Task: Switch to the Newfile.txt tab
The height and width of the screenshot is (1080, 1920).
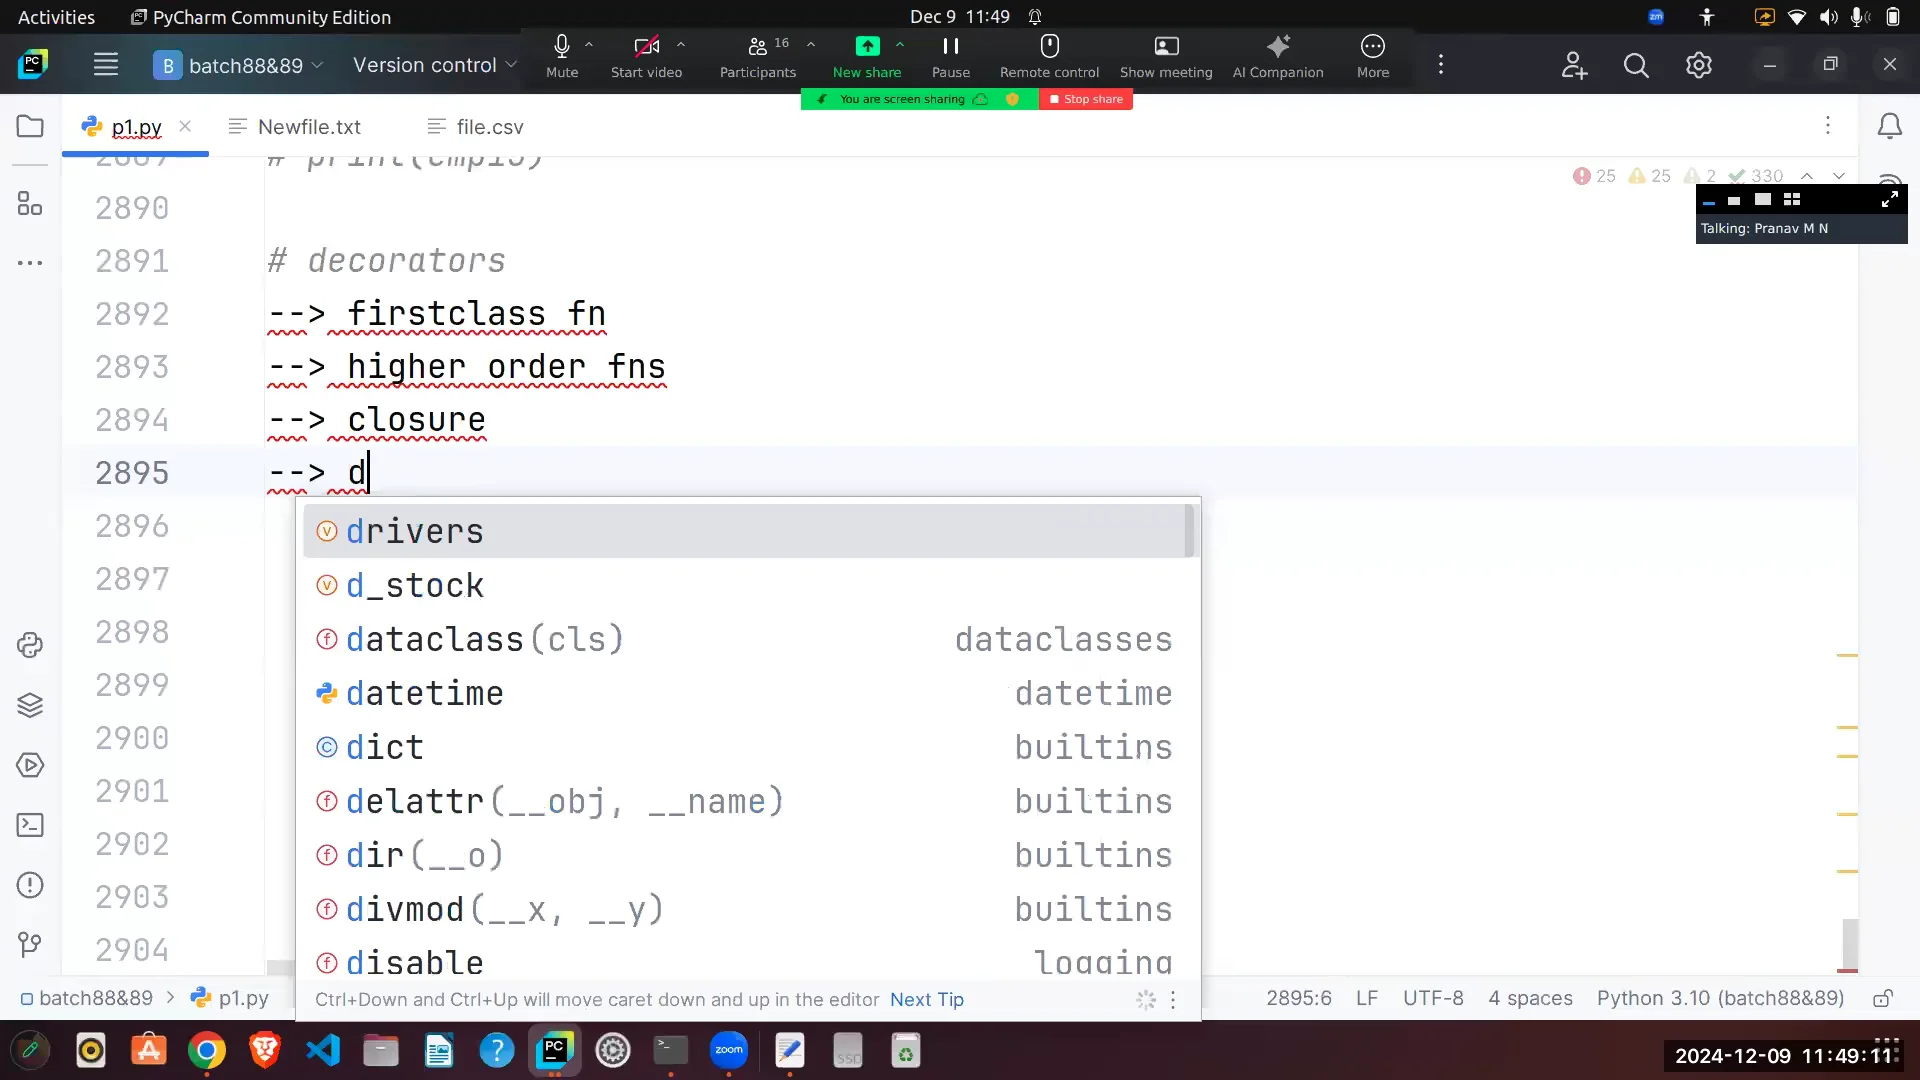Action: (x=307, y=126)
